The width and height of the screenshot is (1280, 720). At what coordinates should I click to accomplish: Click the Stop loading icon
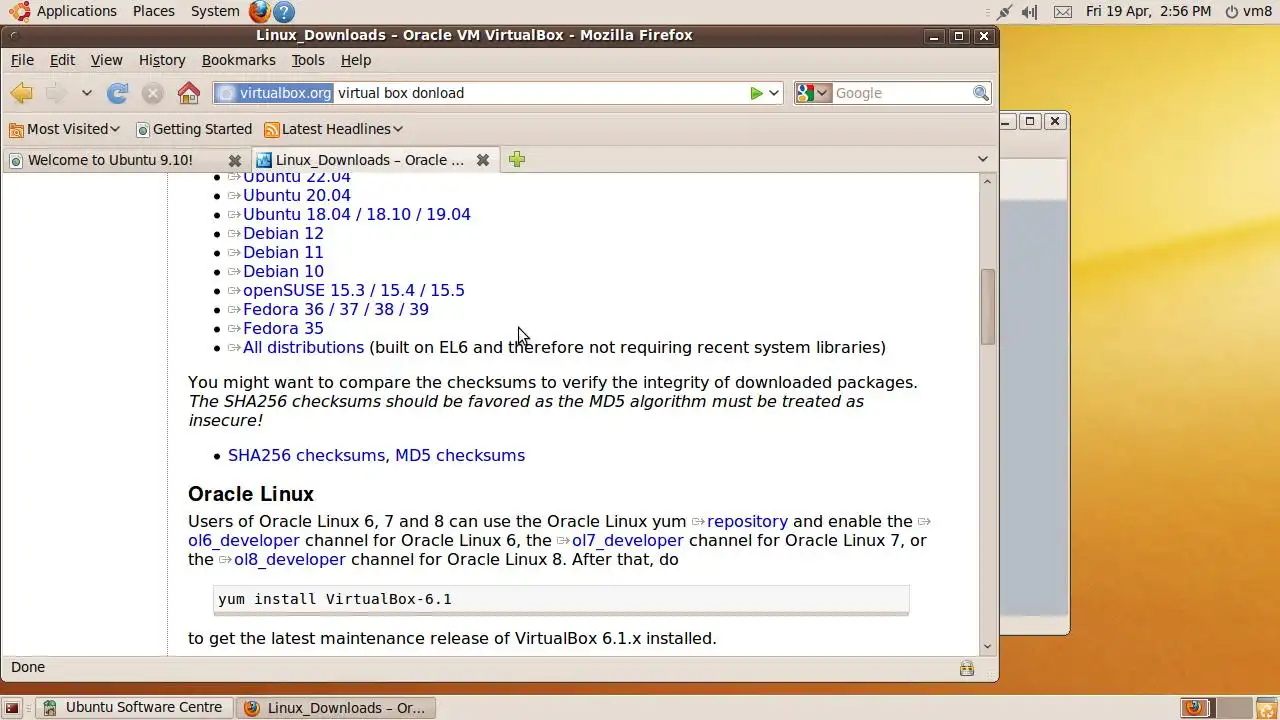[152, 93]
